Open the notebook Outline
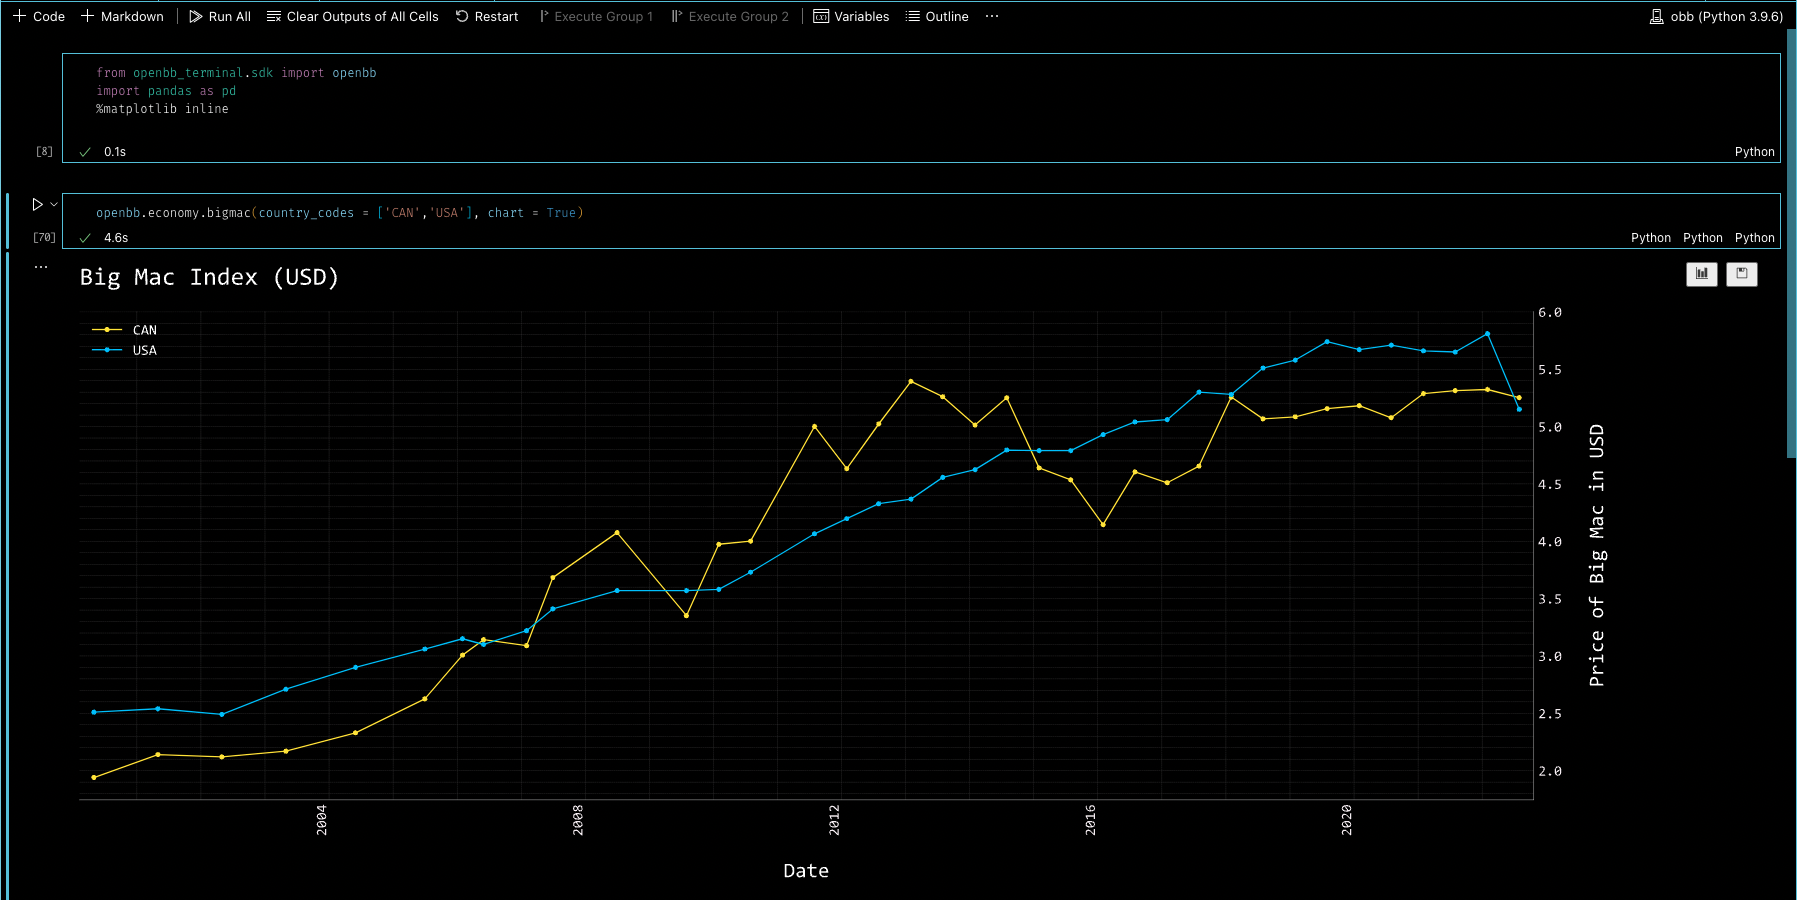 pos(937,16)
